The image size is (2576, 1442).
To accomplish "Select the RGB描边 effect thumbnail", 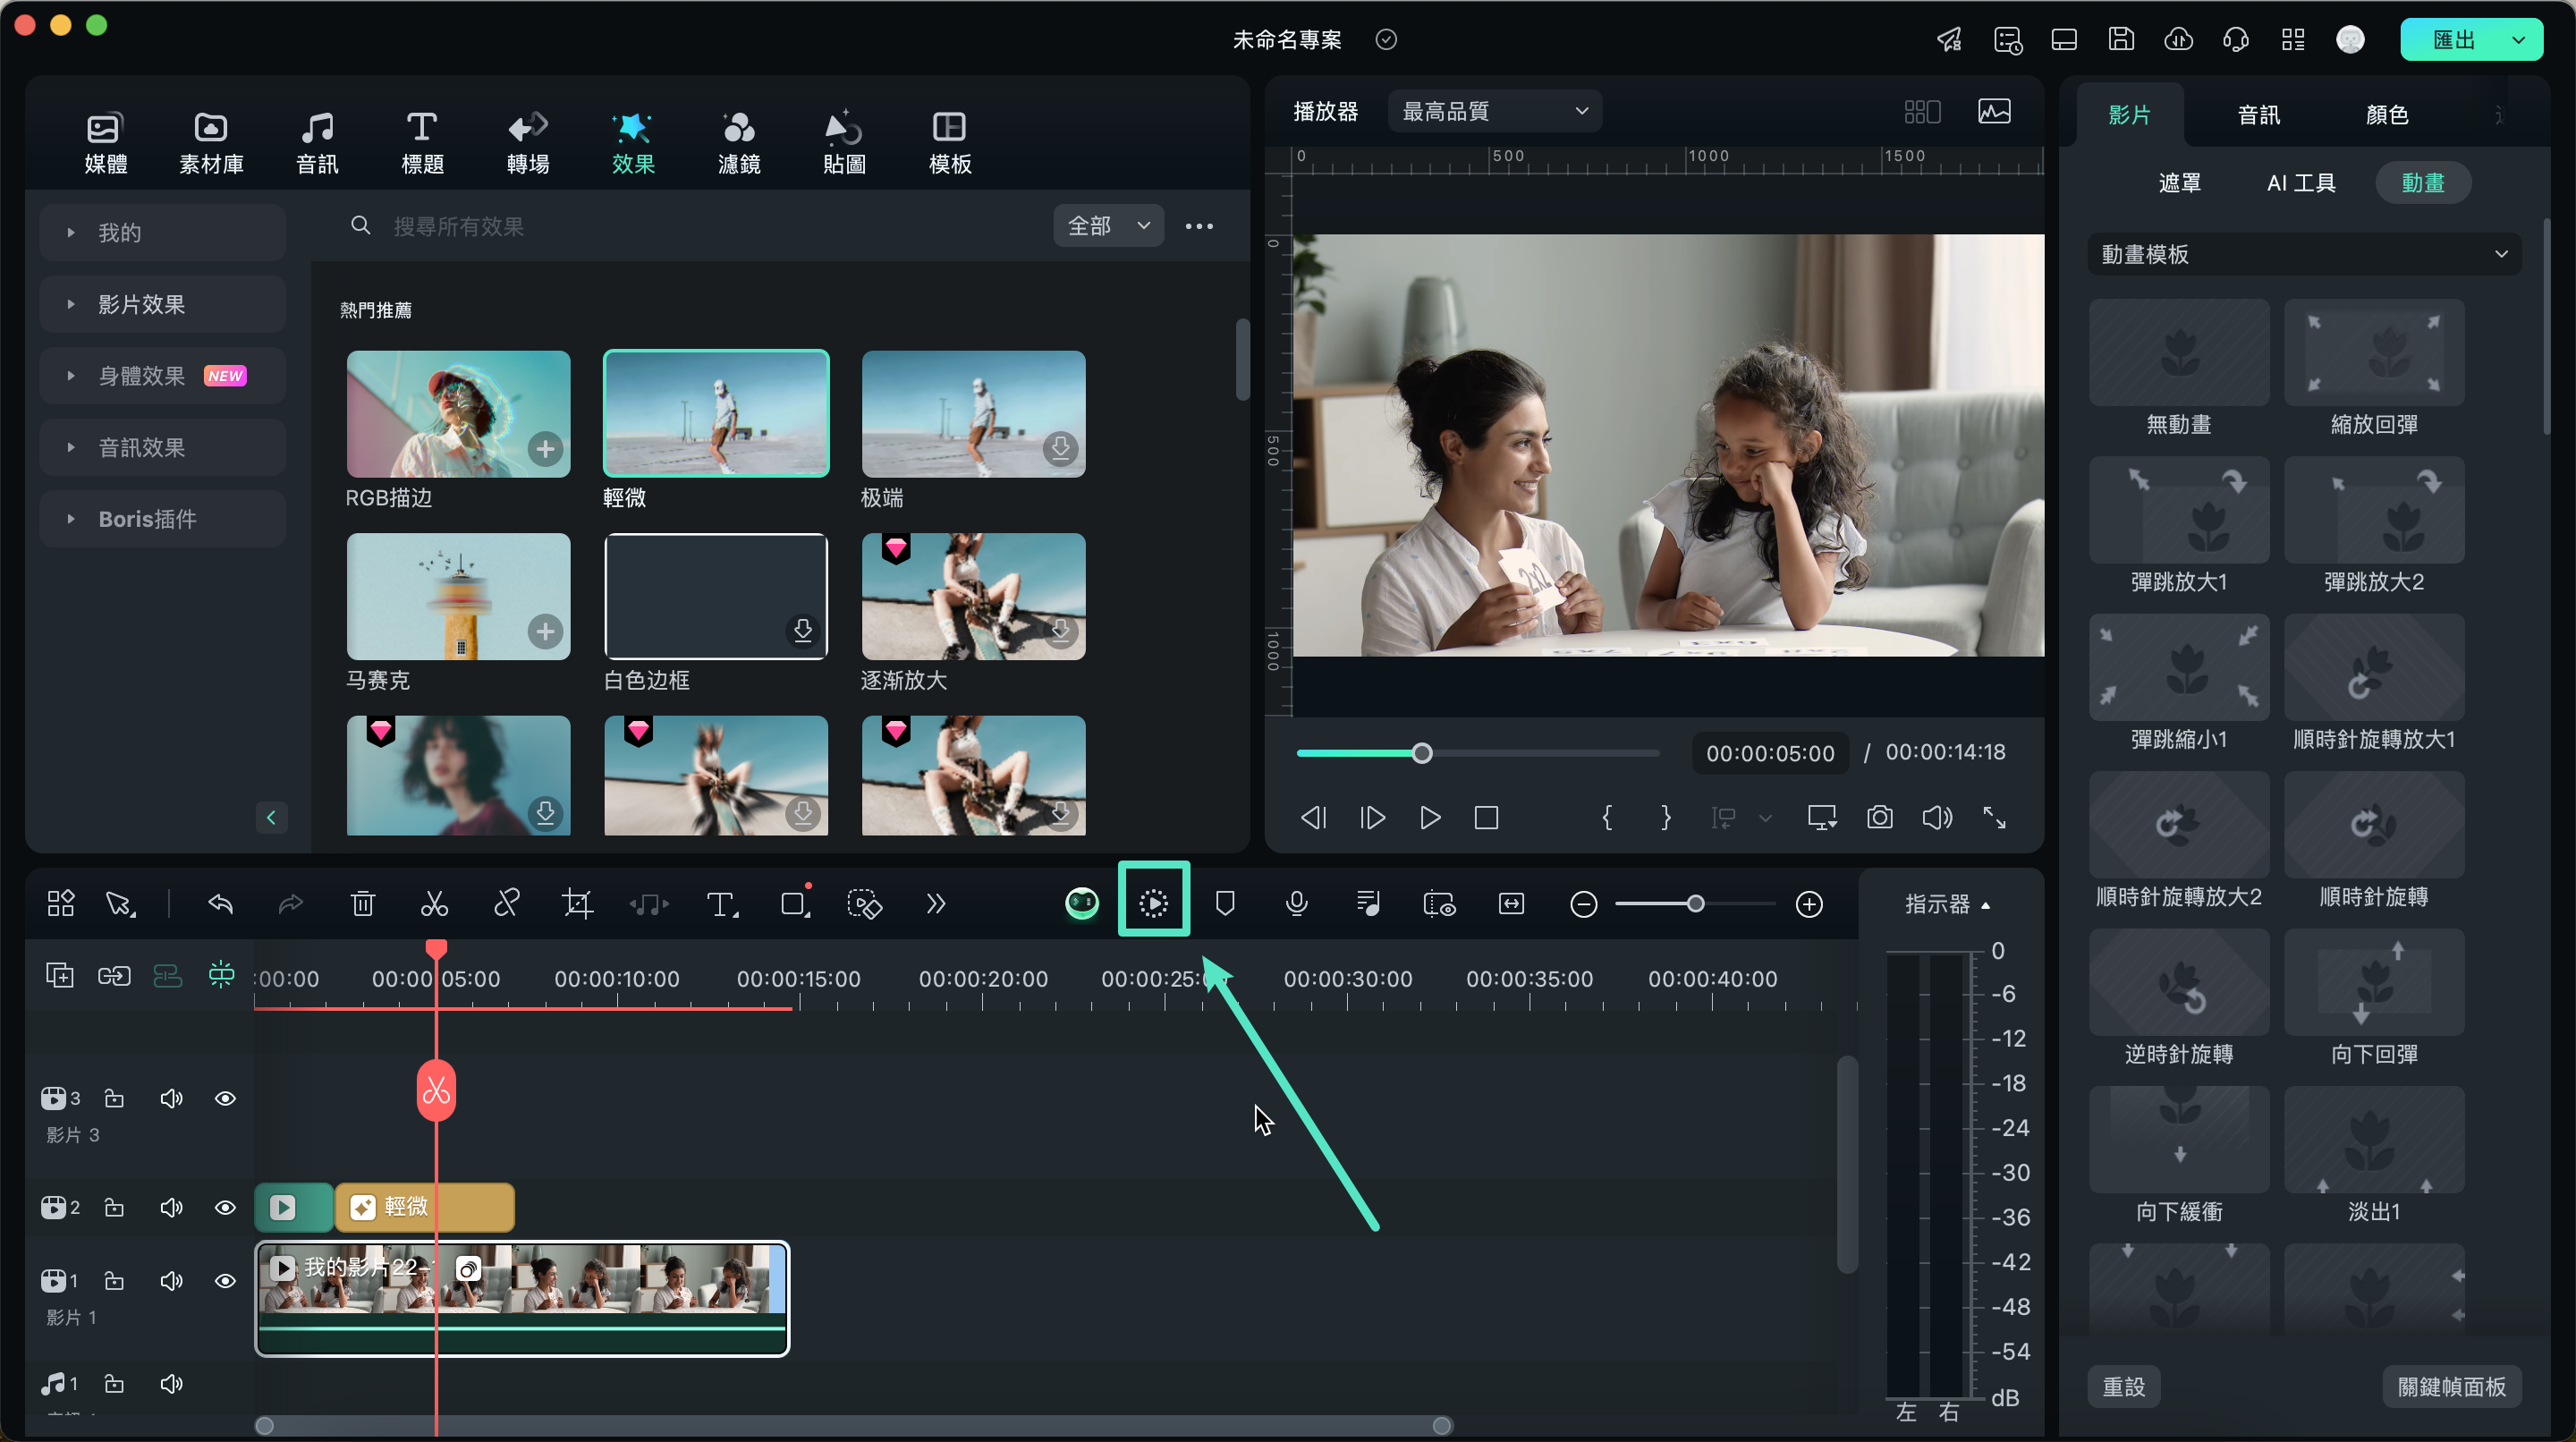I will (458, 413).
